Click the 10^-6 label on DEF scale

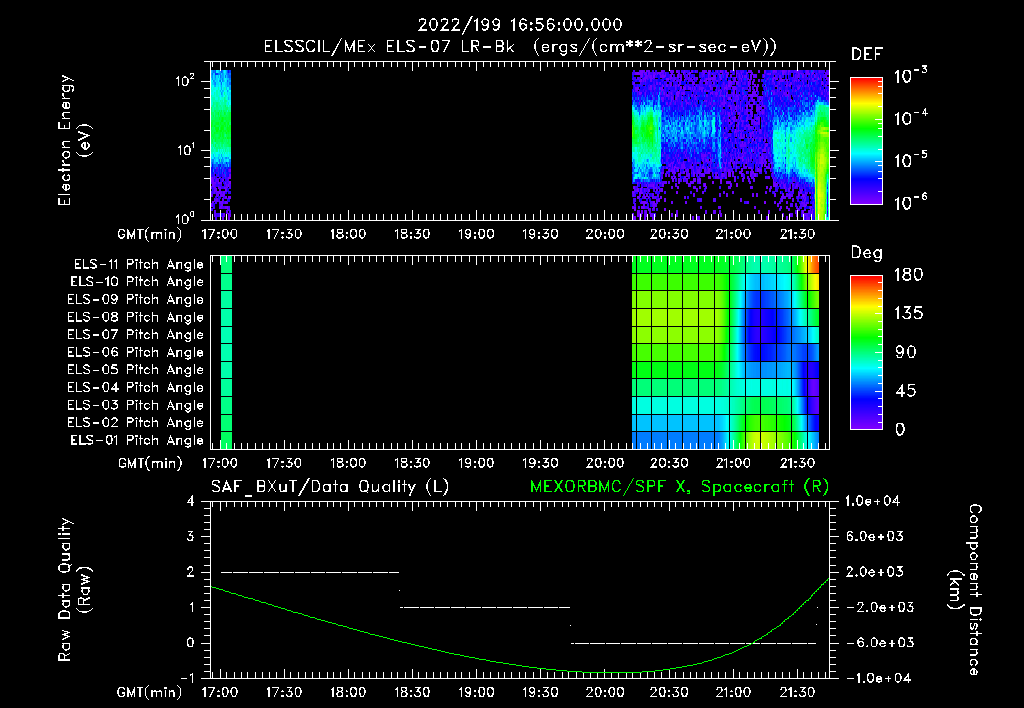click(910, 202)
